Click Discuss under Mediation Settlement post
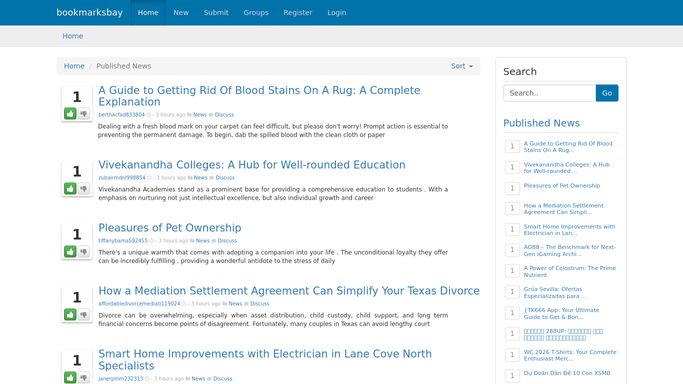This screenshot has height=384, width=683. tap(260, 304)
